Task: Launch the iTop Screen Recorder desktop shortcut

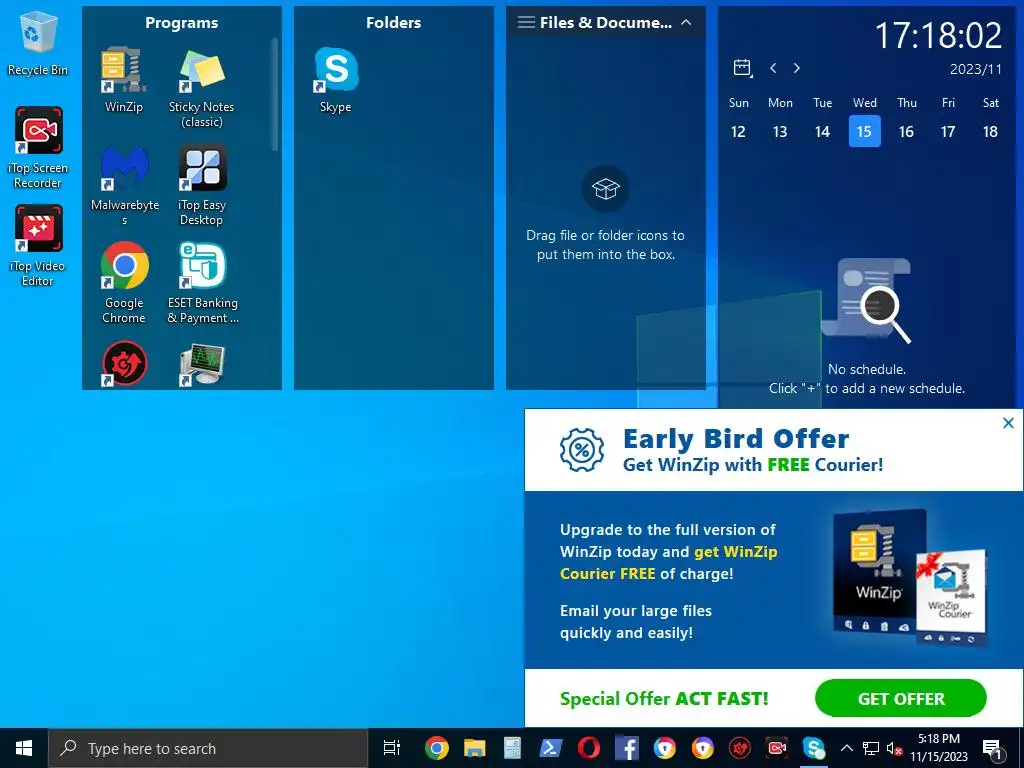Action: [38, 148]
